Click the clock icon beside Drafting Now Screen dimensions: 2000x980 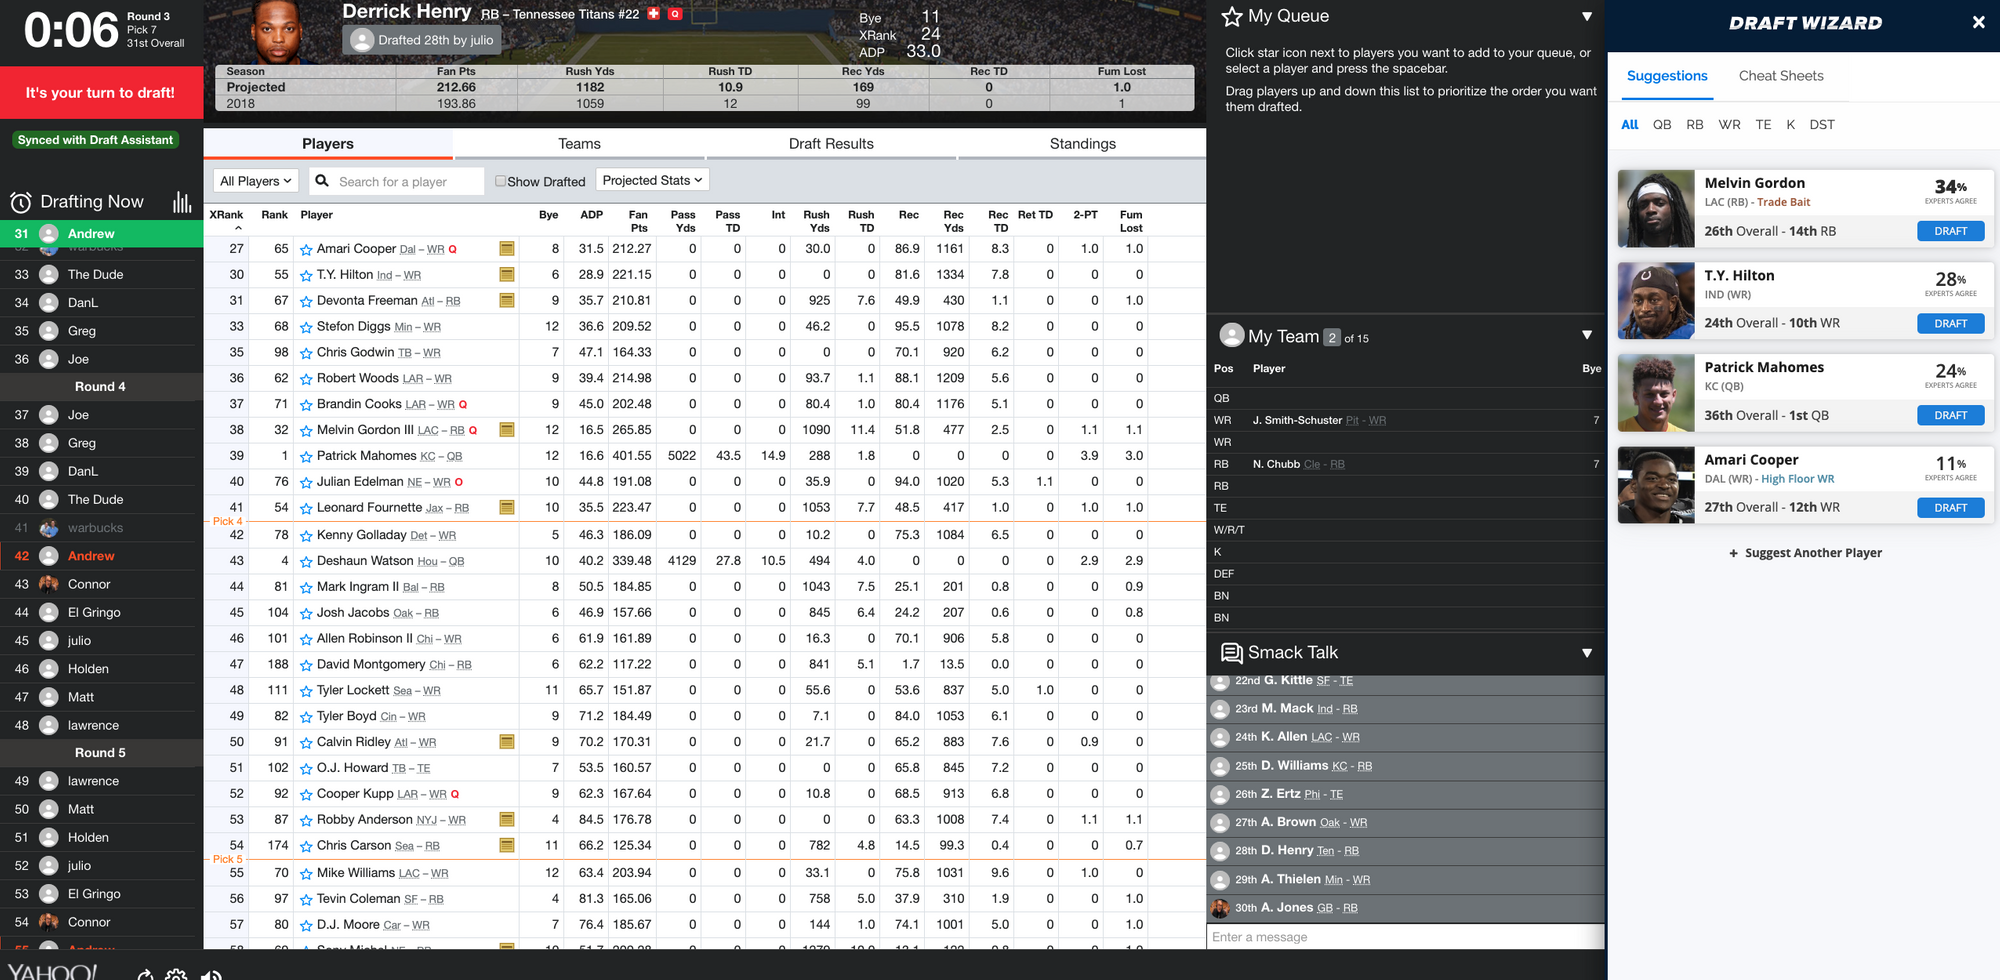coord(21,203)
